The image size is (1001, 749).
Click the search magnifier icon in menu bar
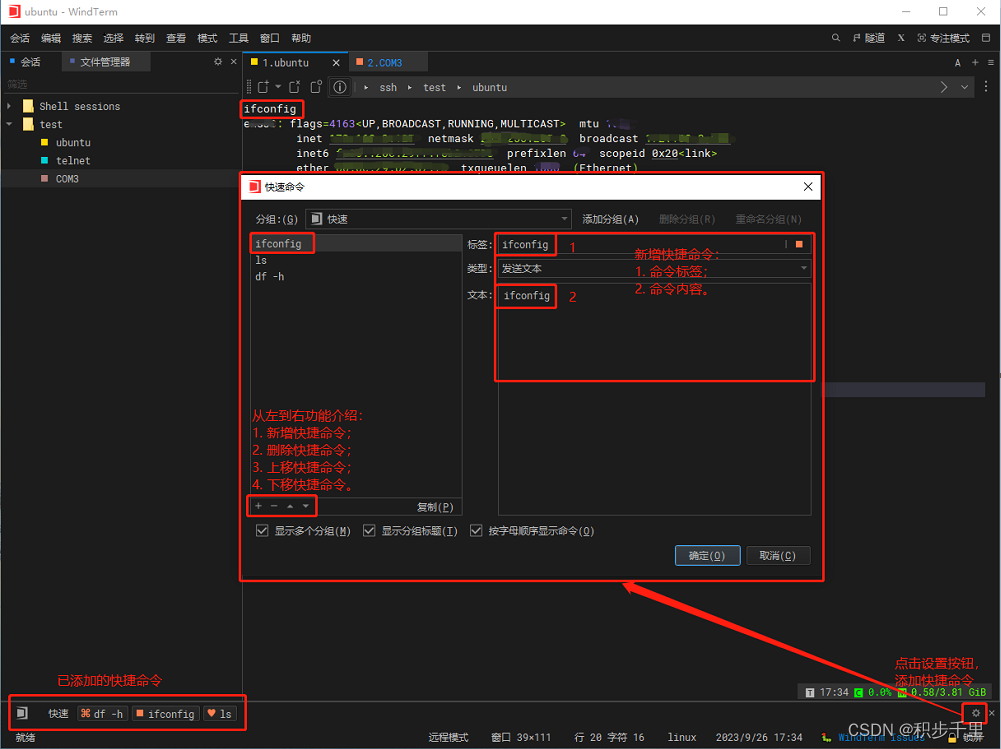(836, 38)
